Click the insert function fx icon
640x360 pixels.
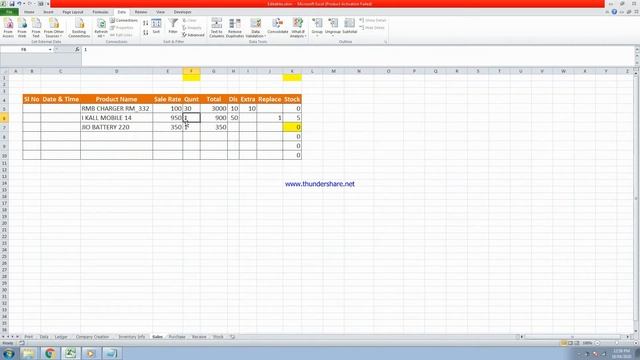coord(77,49)
